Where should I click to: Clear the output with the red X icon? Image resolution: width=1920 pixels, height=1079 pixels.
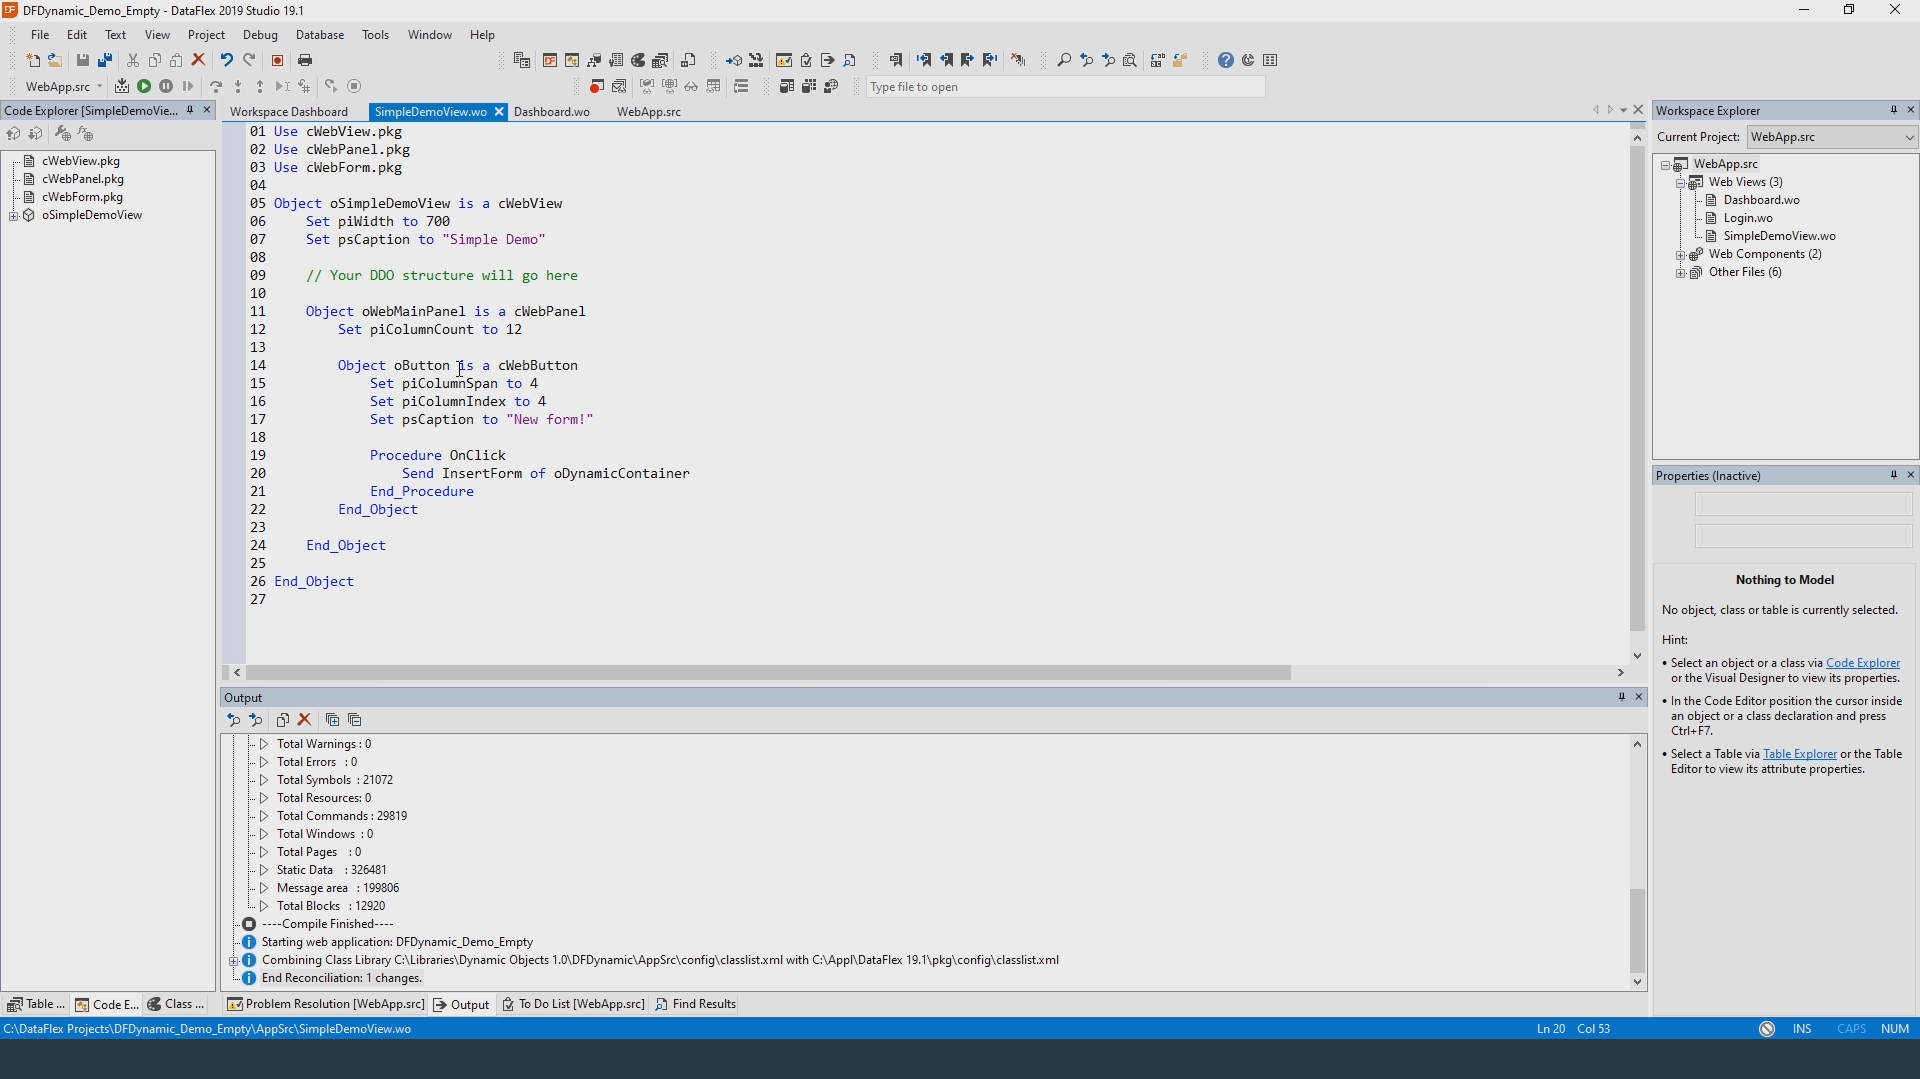pyautogui.click(x=306, y=720)
